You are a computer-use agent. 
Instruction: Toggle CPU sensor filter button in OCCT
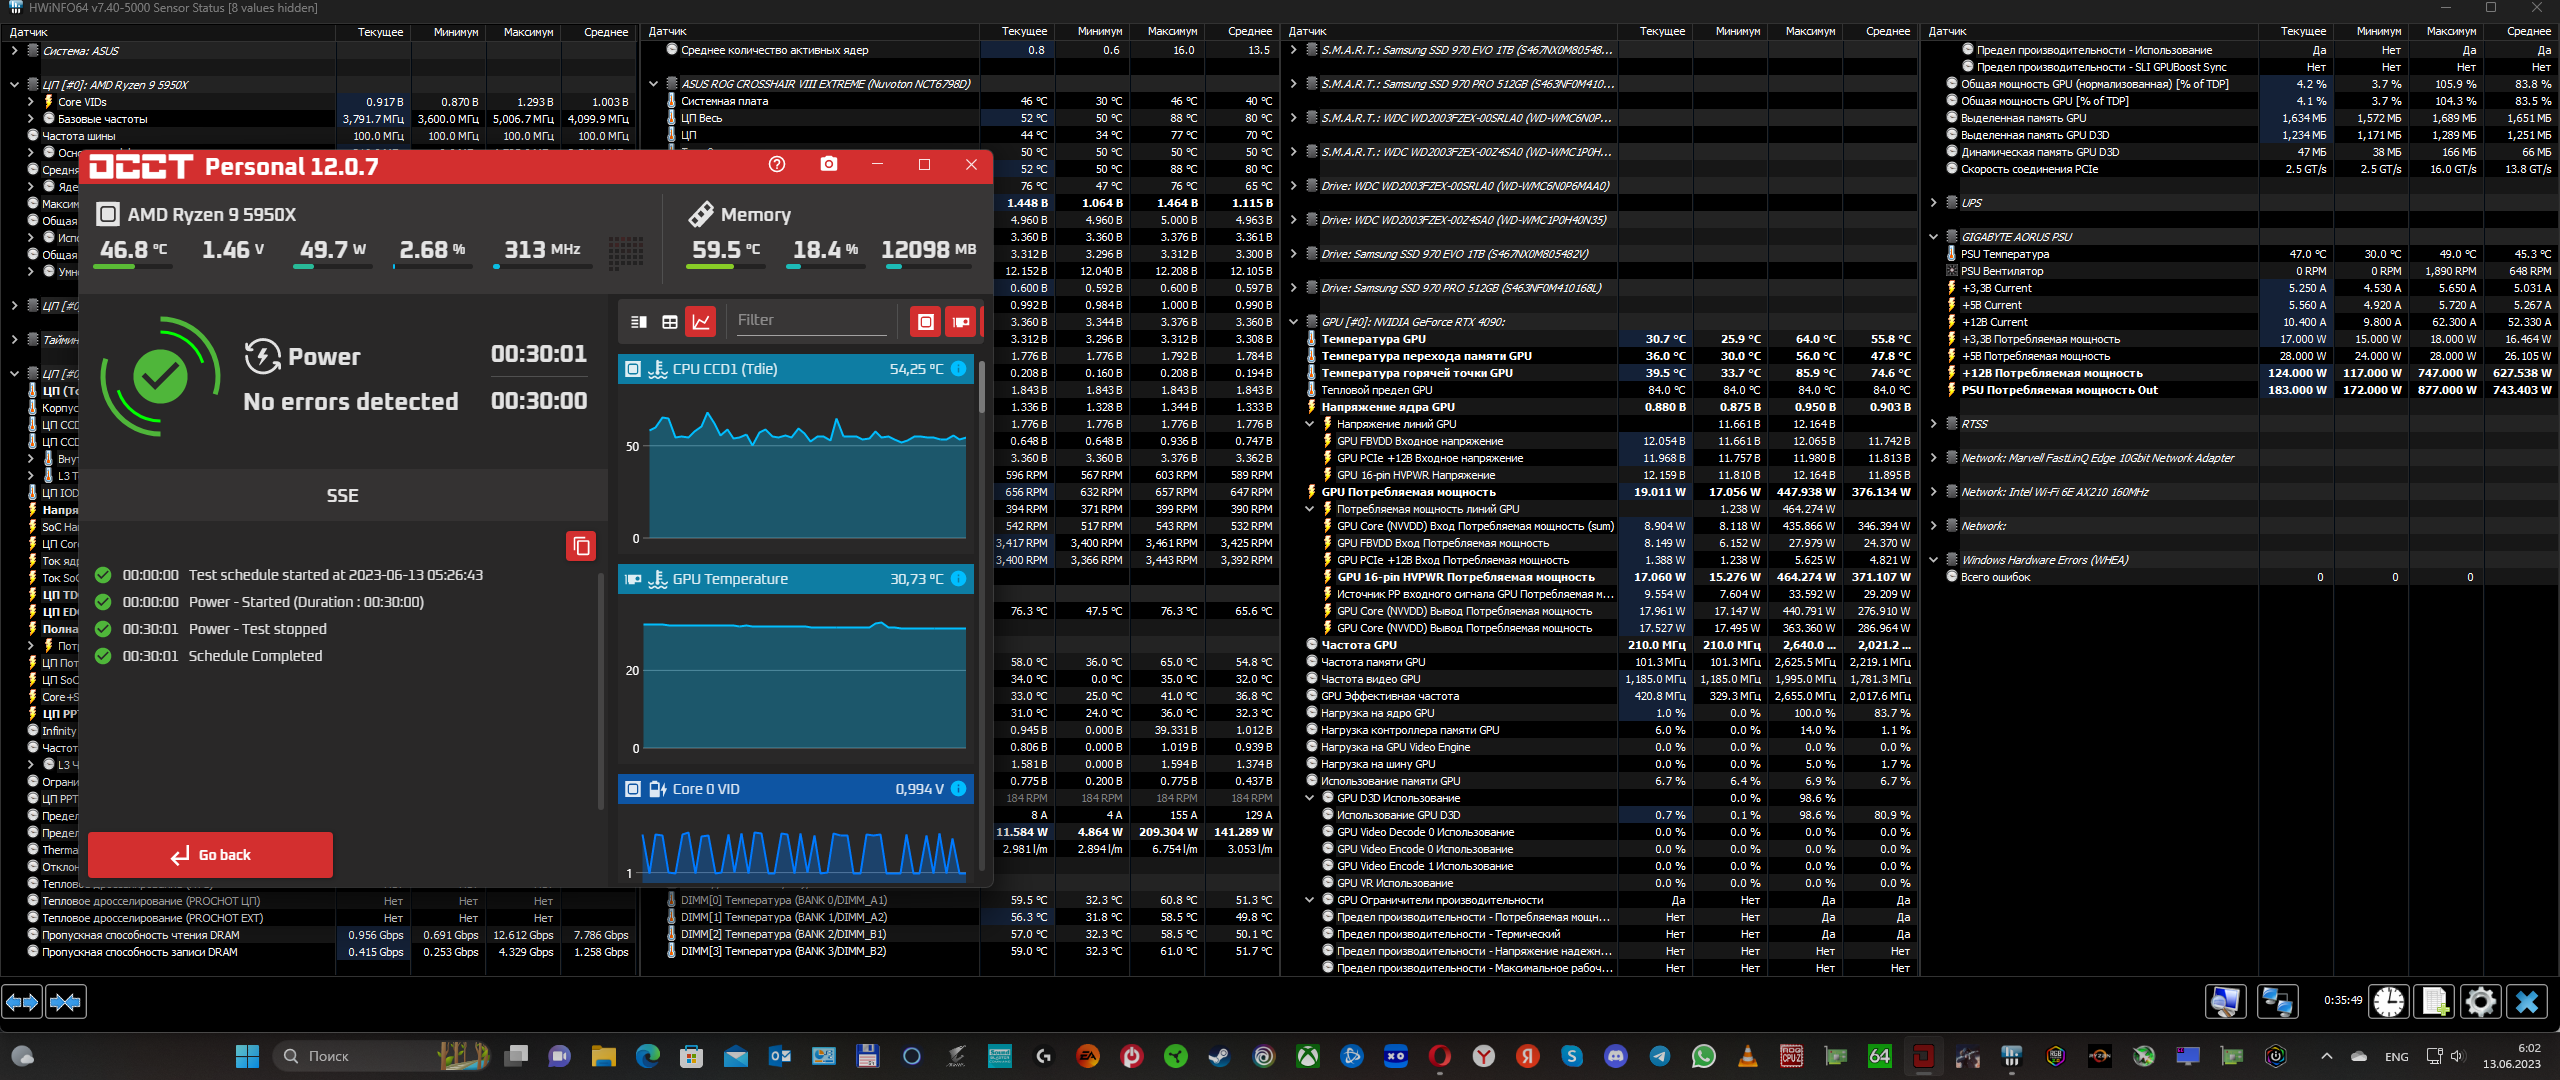[926, 322]
